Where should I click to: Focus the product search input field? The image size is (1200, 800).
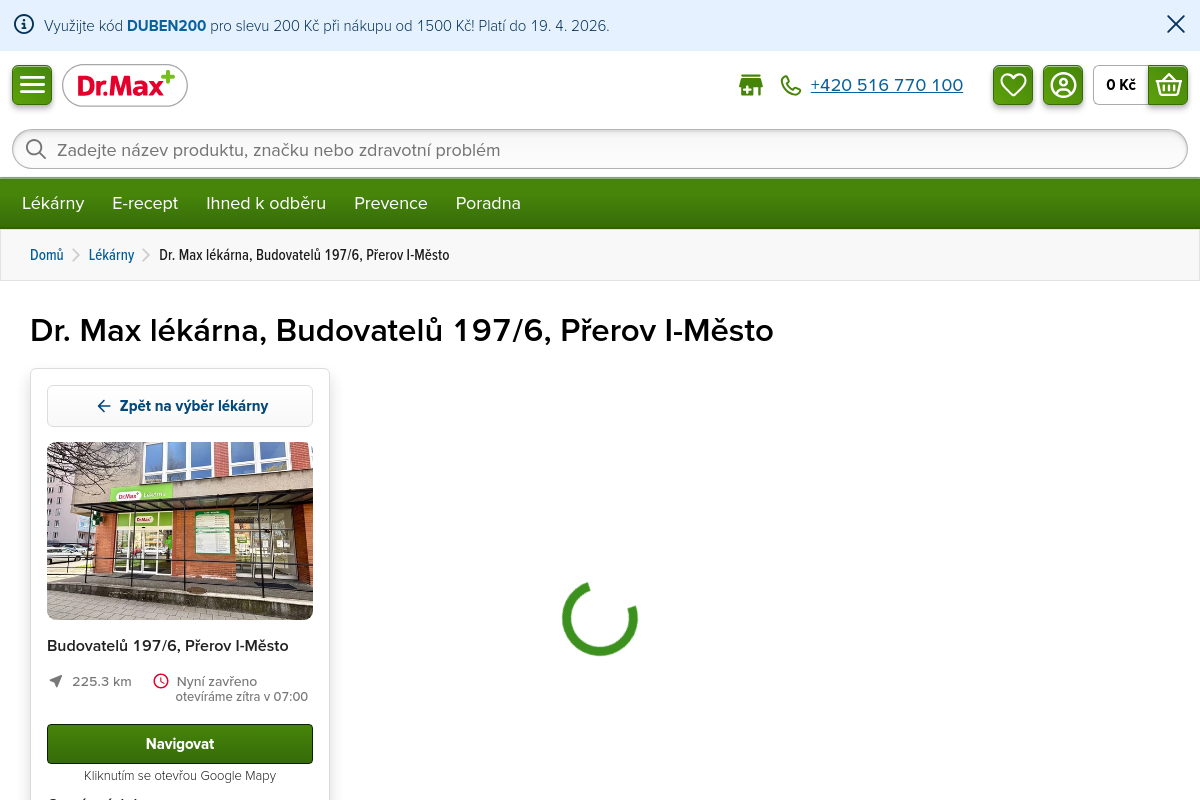click(x=600, y=150)
